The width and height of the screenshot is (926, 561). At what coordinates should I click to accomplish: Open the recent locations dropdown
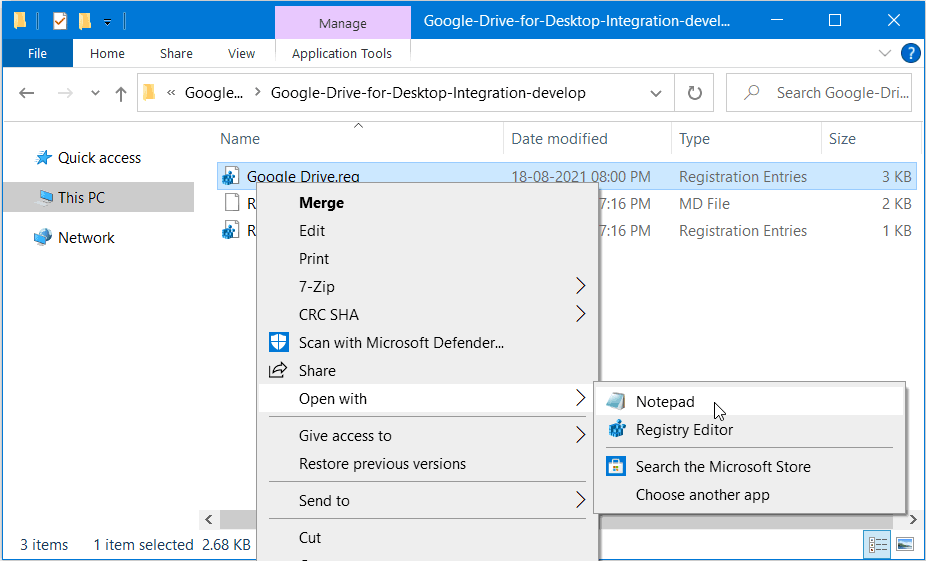pyautogui.click(x=95, y=93)
